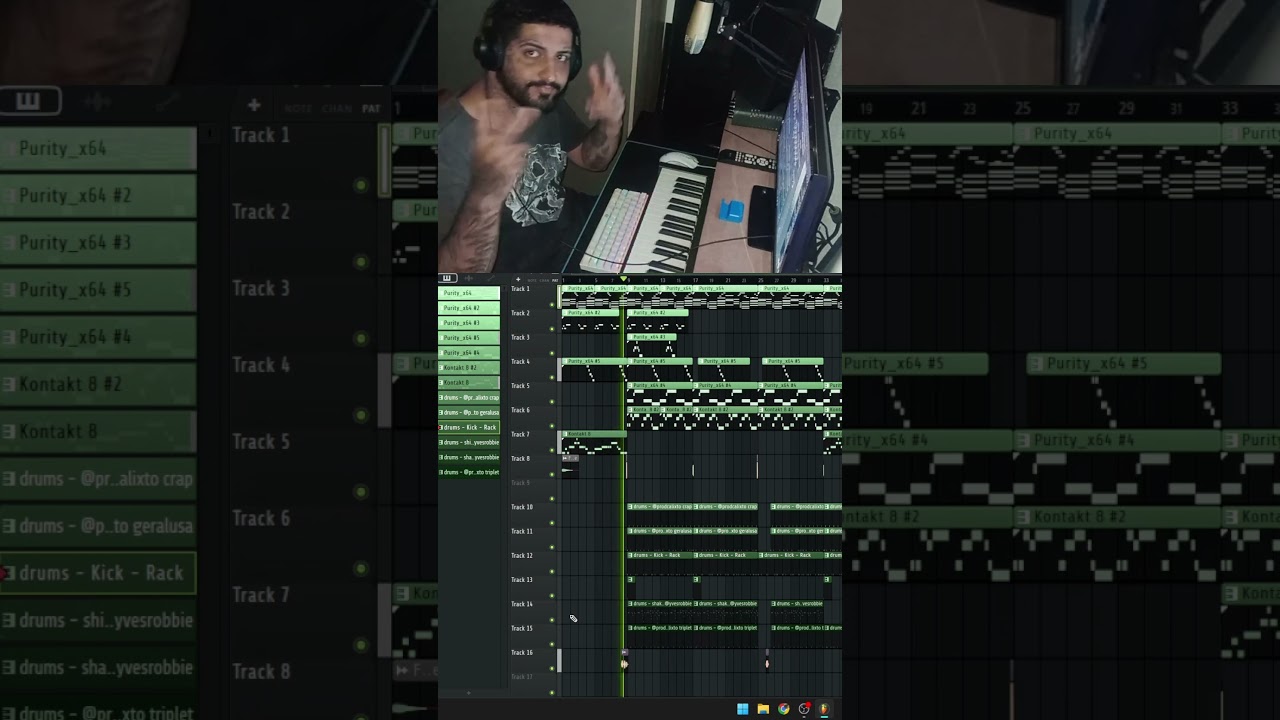
Task: Switch the playlist focus to CHAN
Action: (544, 280)
